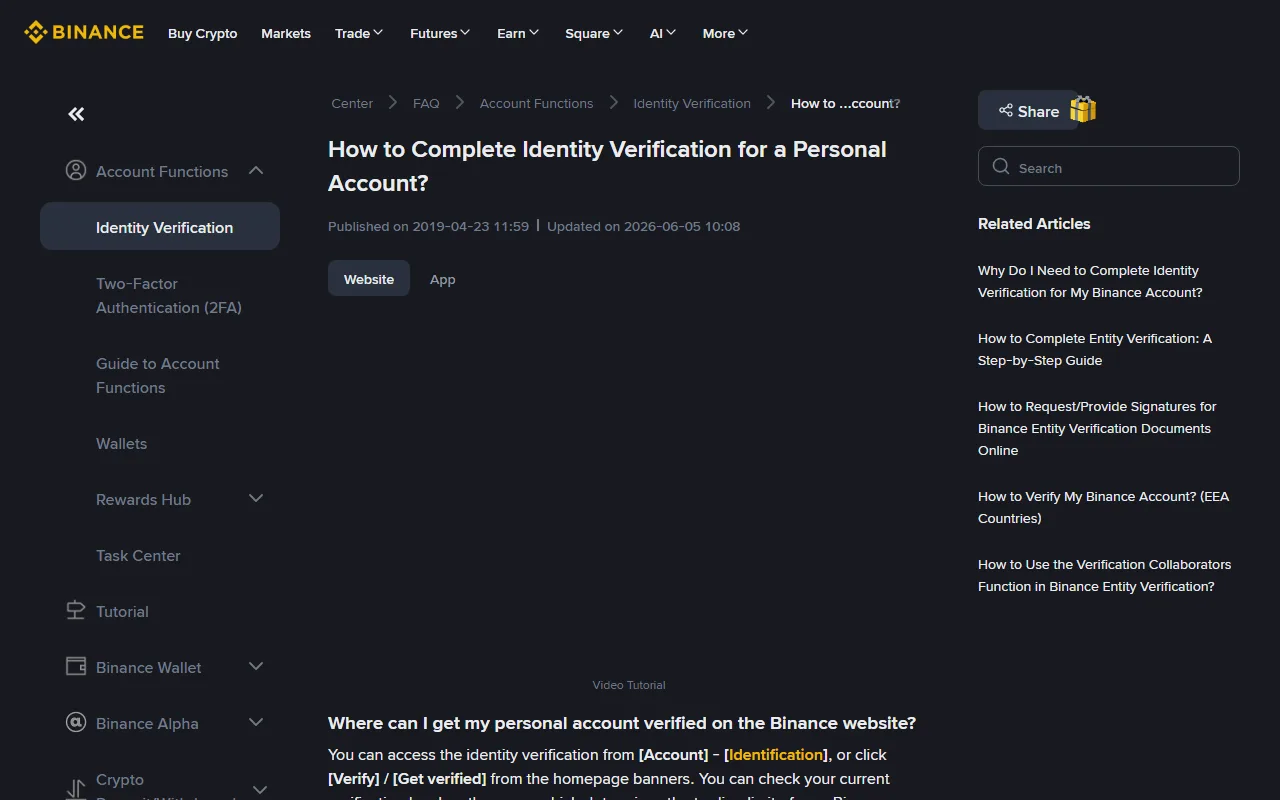This screenshot has height=800, width=1280.
Task: Switch to the Website tab
Action: point(369,279)
